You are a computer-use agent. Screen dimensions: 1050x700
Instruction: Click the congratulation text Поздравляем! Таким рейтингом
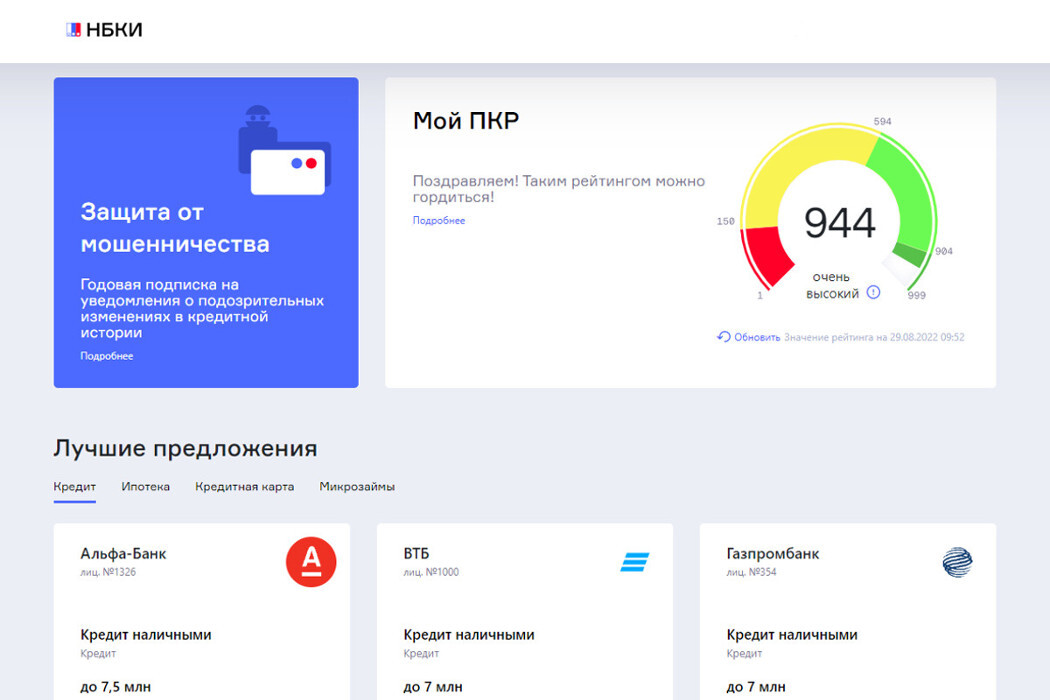558,189
